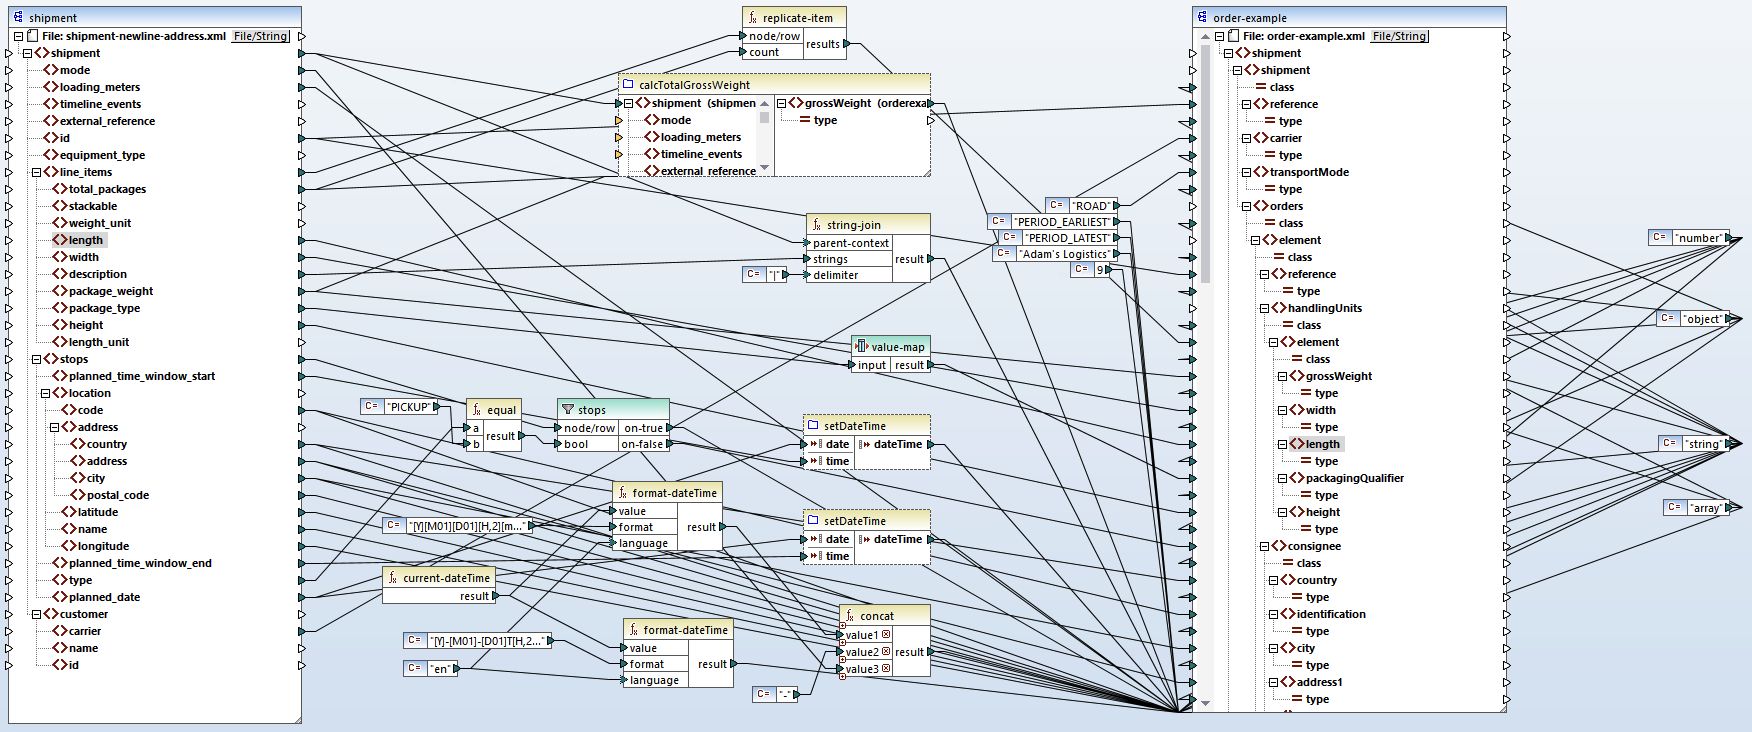Click File/String button in order-example component

(x=1398, y=36)
